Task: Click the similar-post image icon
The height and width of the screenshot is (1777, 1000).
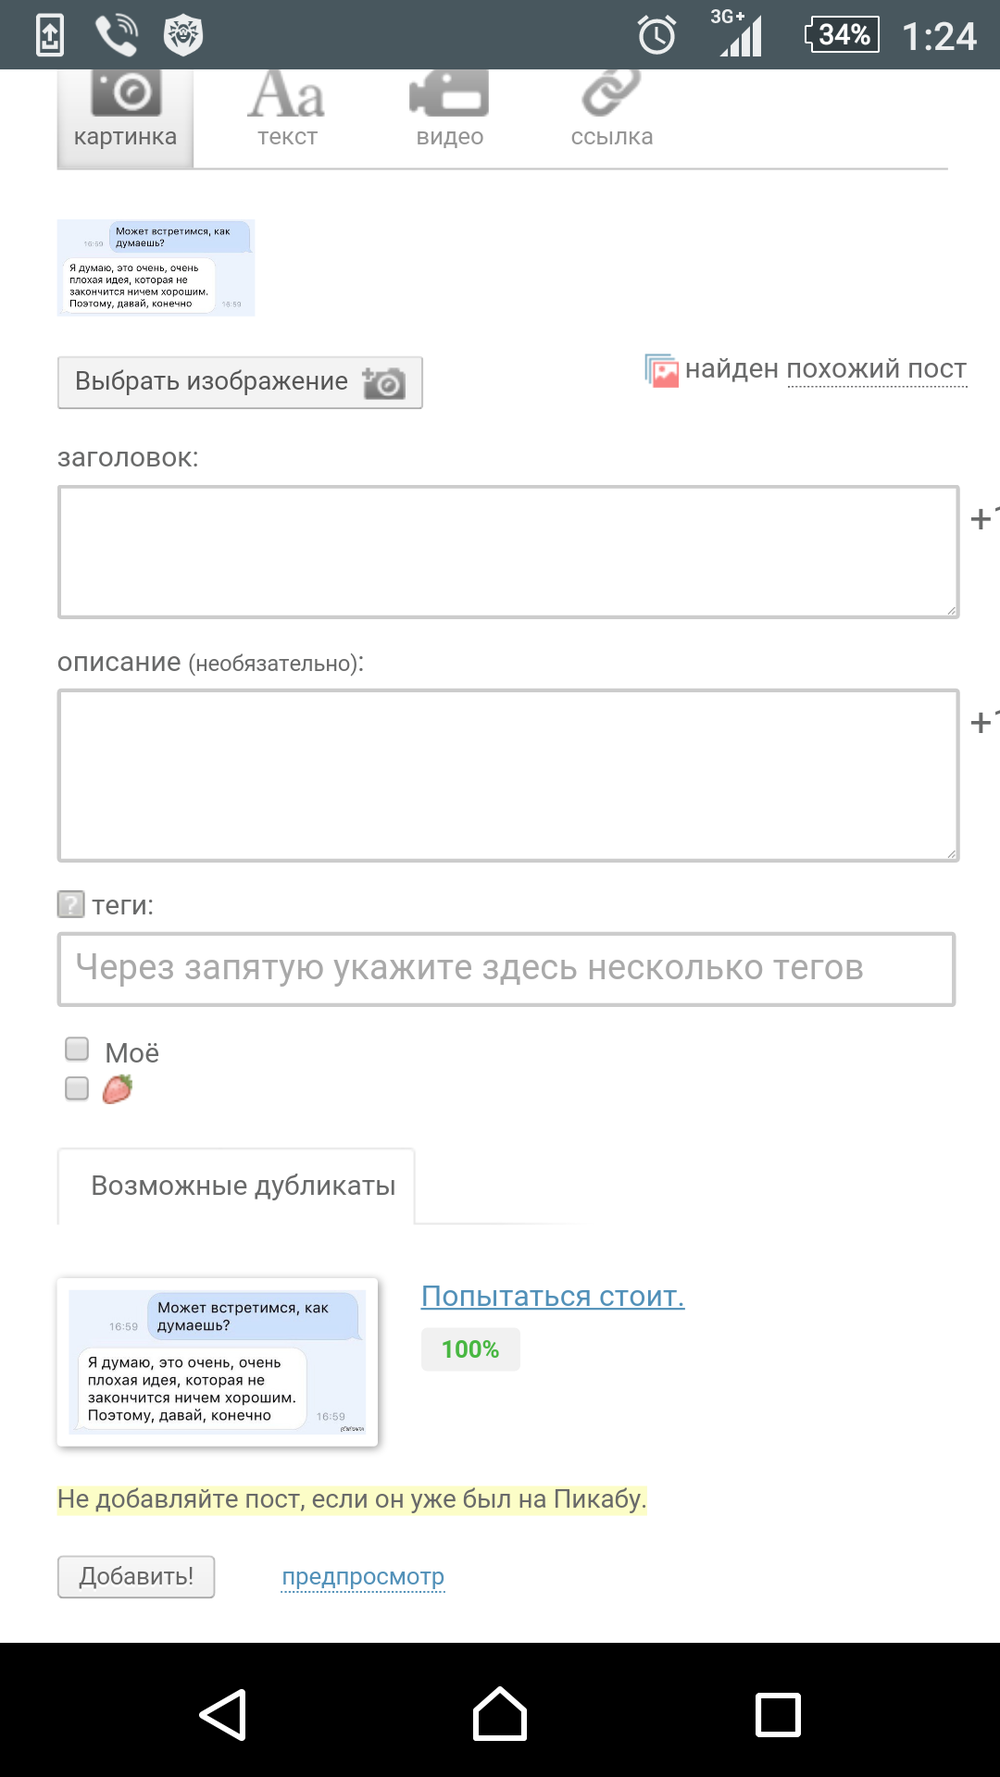Action: 661,370
